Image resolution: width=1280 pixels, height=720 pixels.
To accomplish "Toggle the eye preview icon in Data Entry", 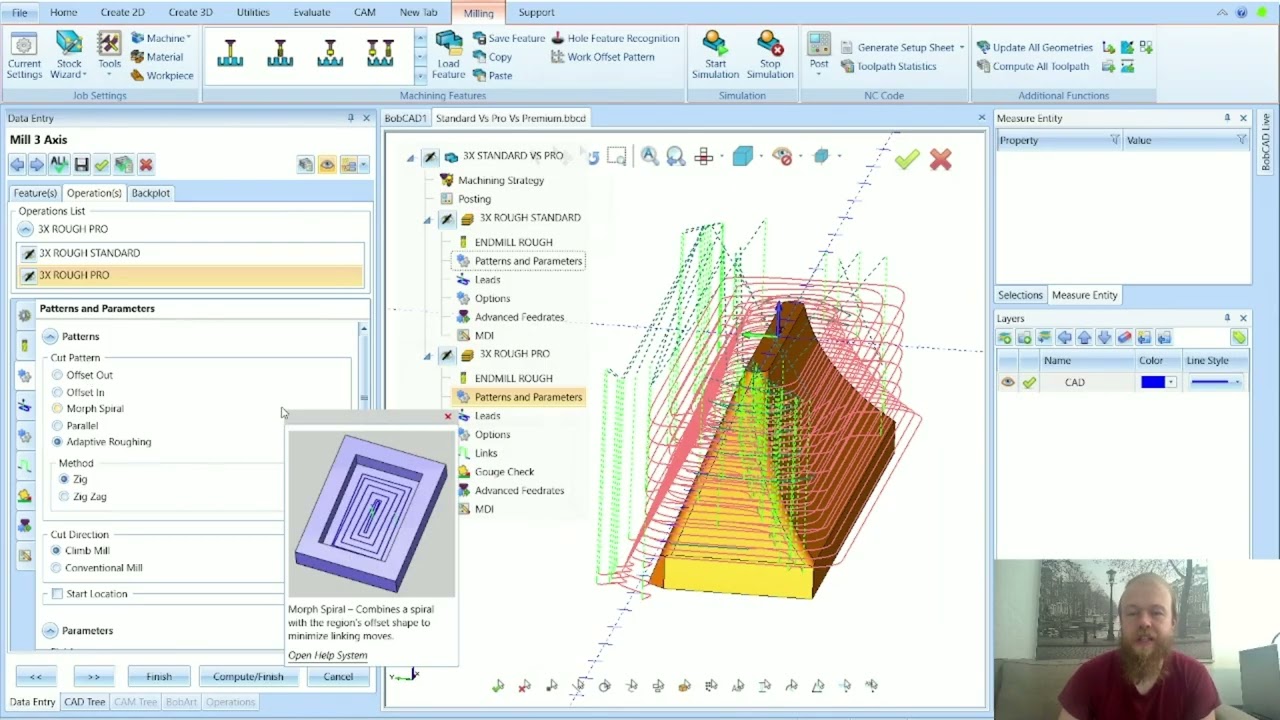I will pos(327,165).
